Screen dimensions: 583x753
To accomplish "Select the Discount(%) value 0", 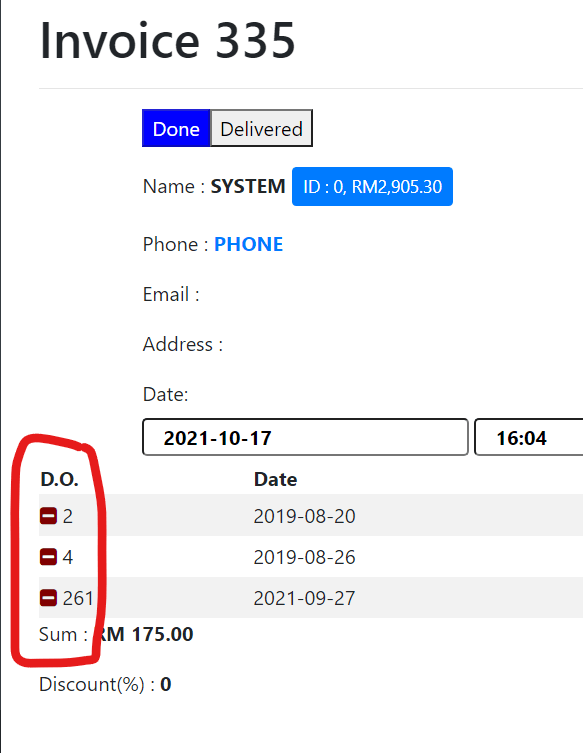I will 166,684.
